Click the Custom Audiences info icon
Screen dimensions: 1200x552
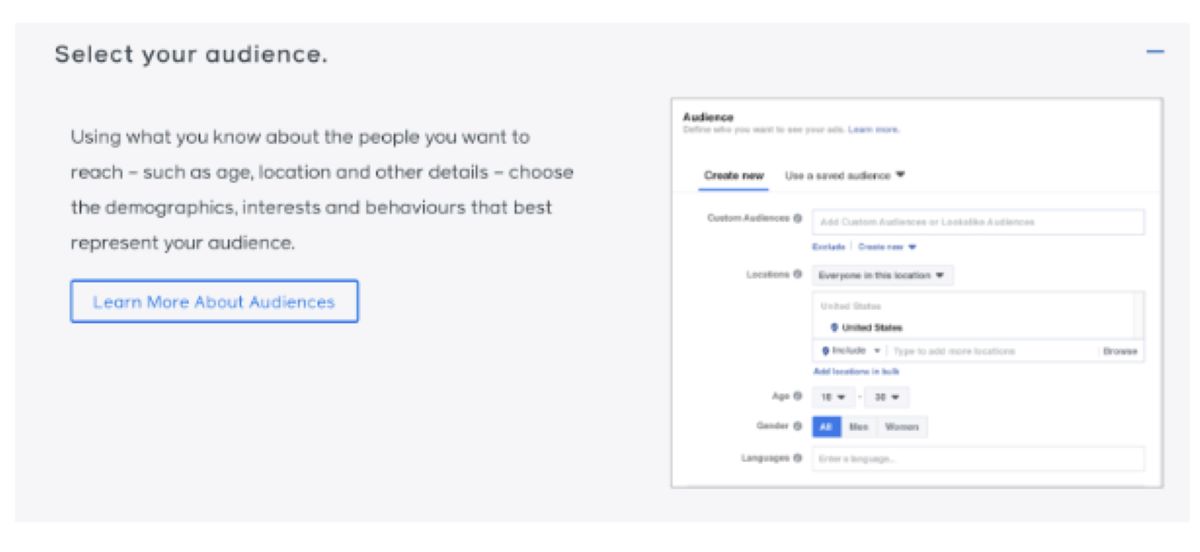click(x=797, y=218)
